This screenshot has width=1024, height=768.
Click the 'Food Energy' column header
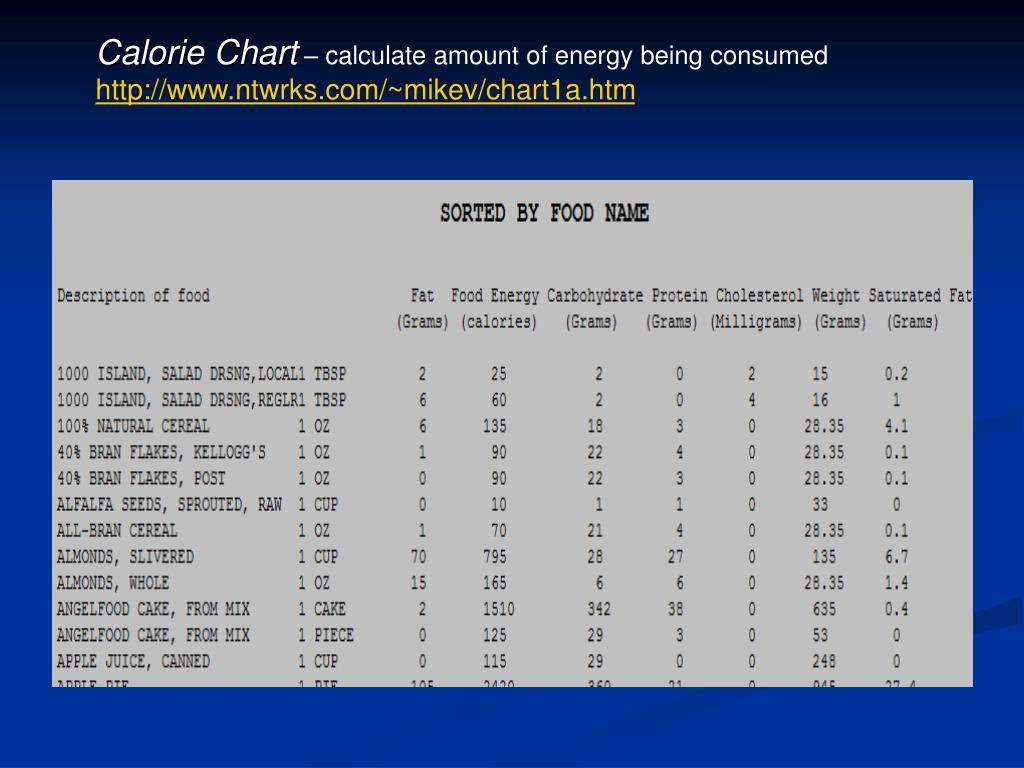pos(494,296)
